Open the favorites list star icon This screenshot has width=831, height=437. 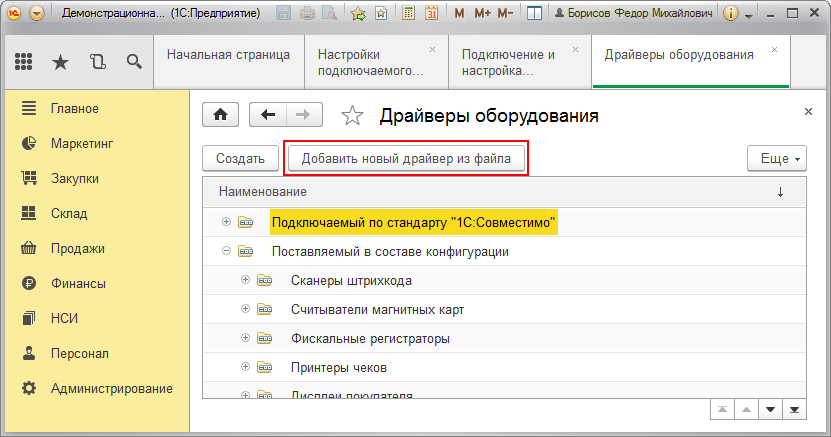[381, 13]
